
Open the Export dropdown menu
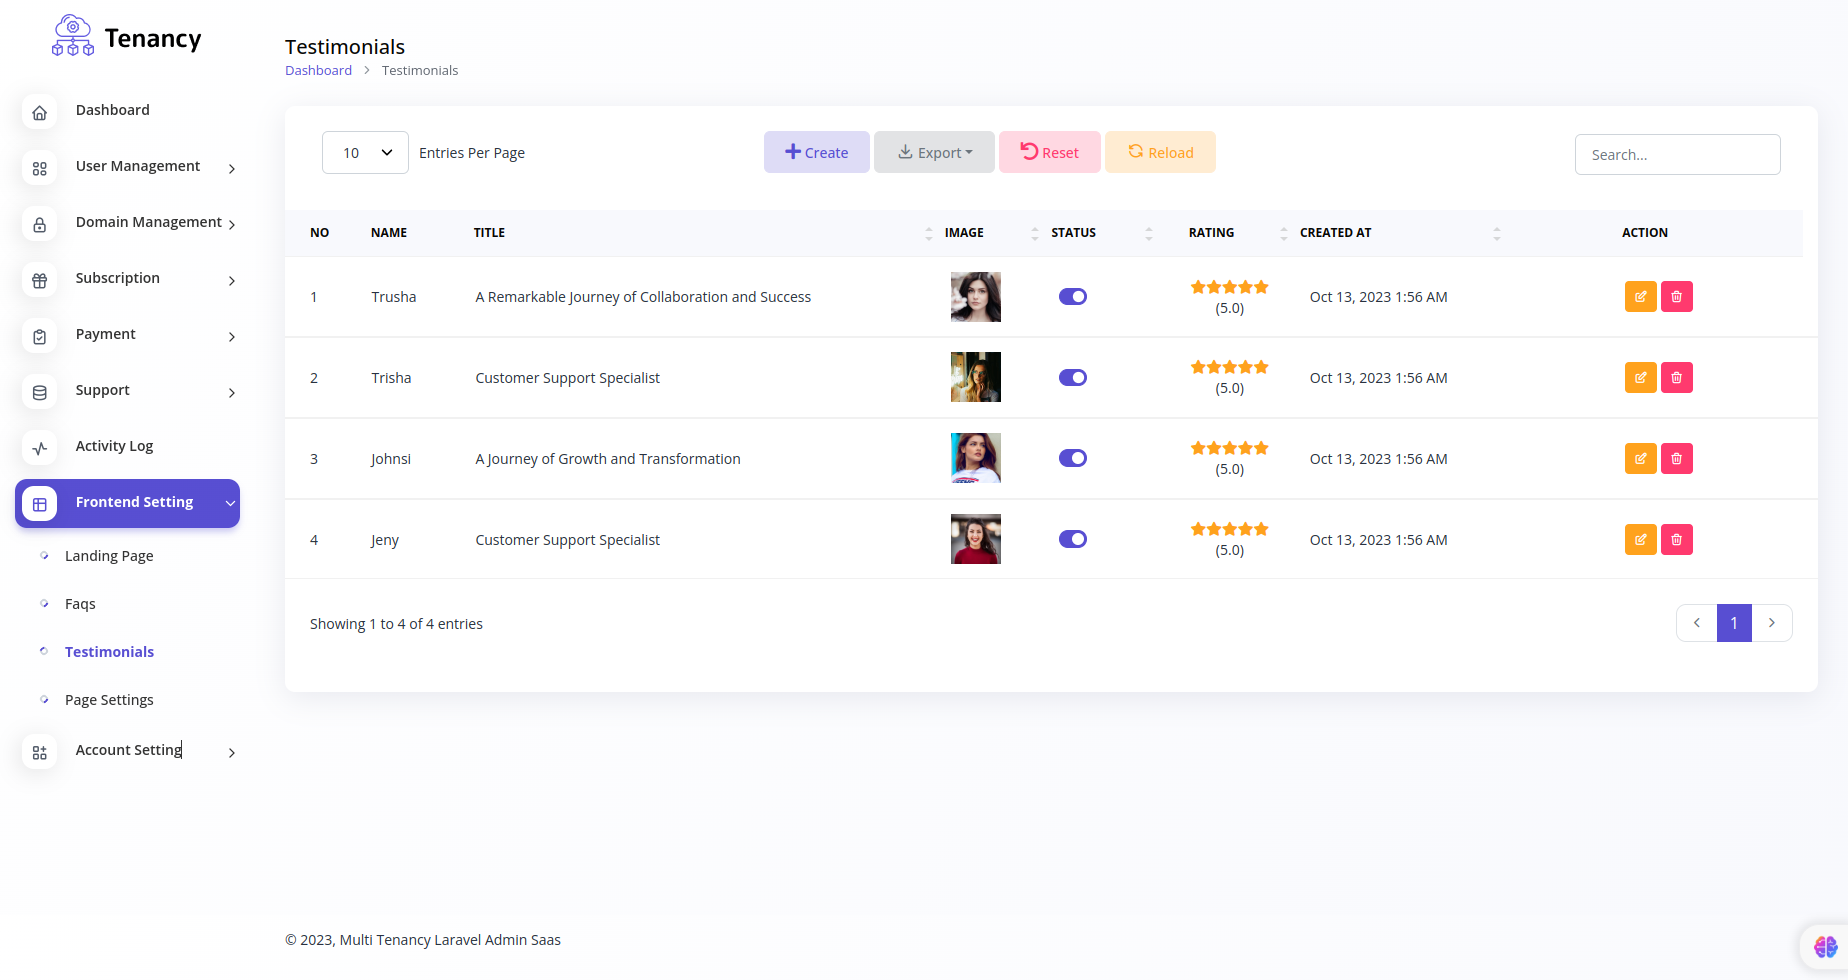click(x=934, y=152)
